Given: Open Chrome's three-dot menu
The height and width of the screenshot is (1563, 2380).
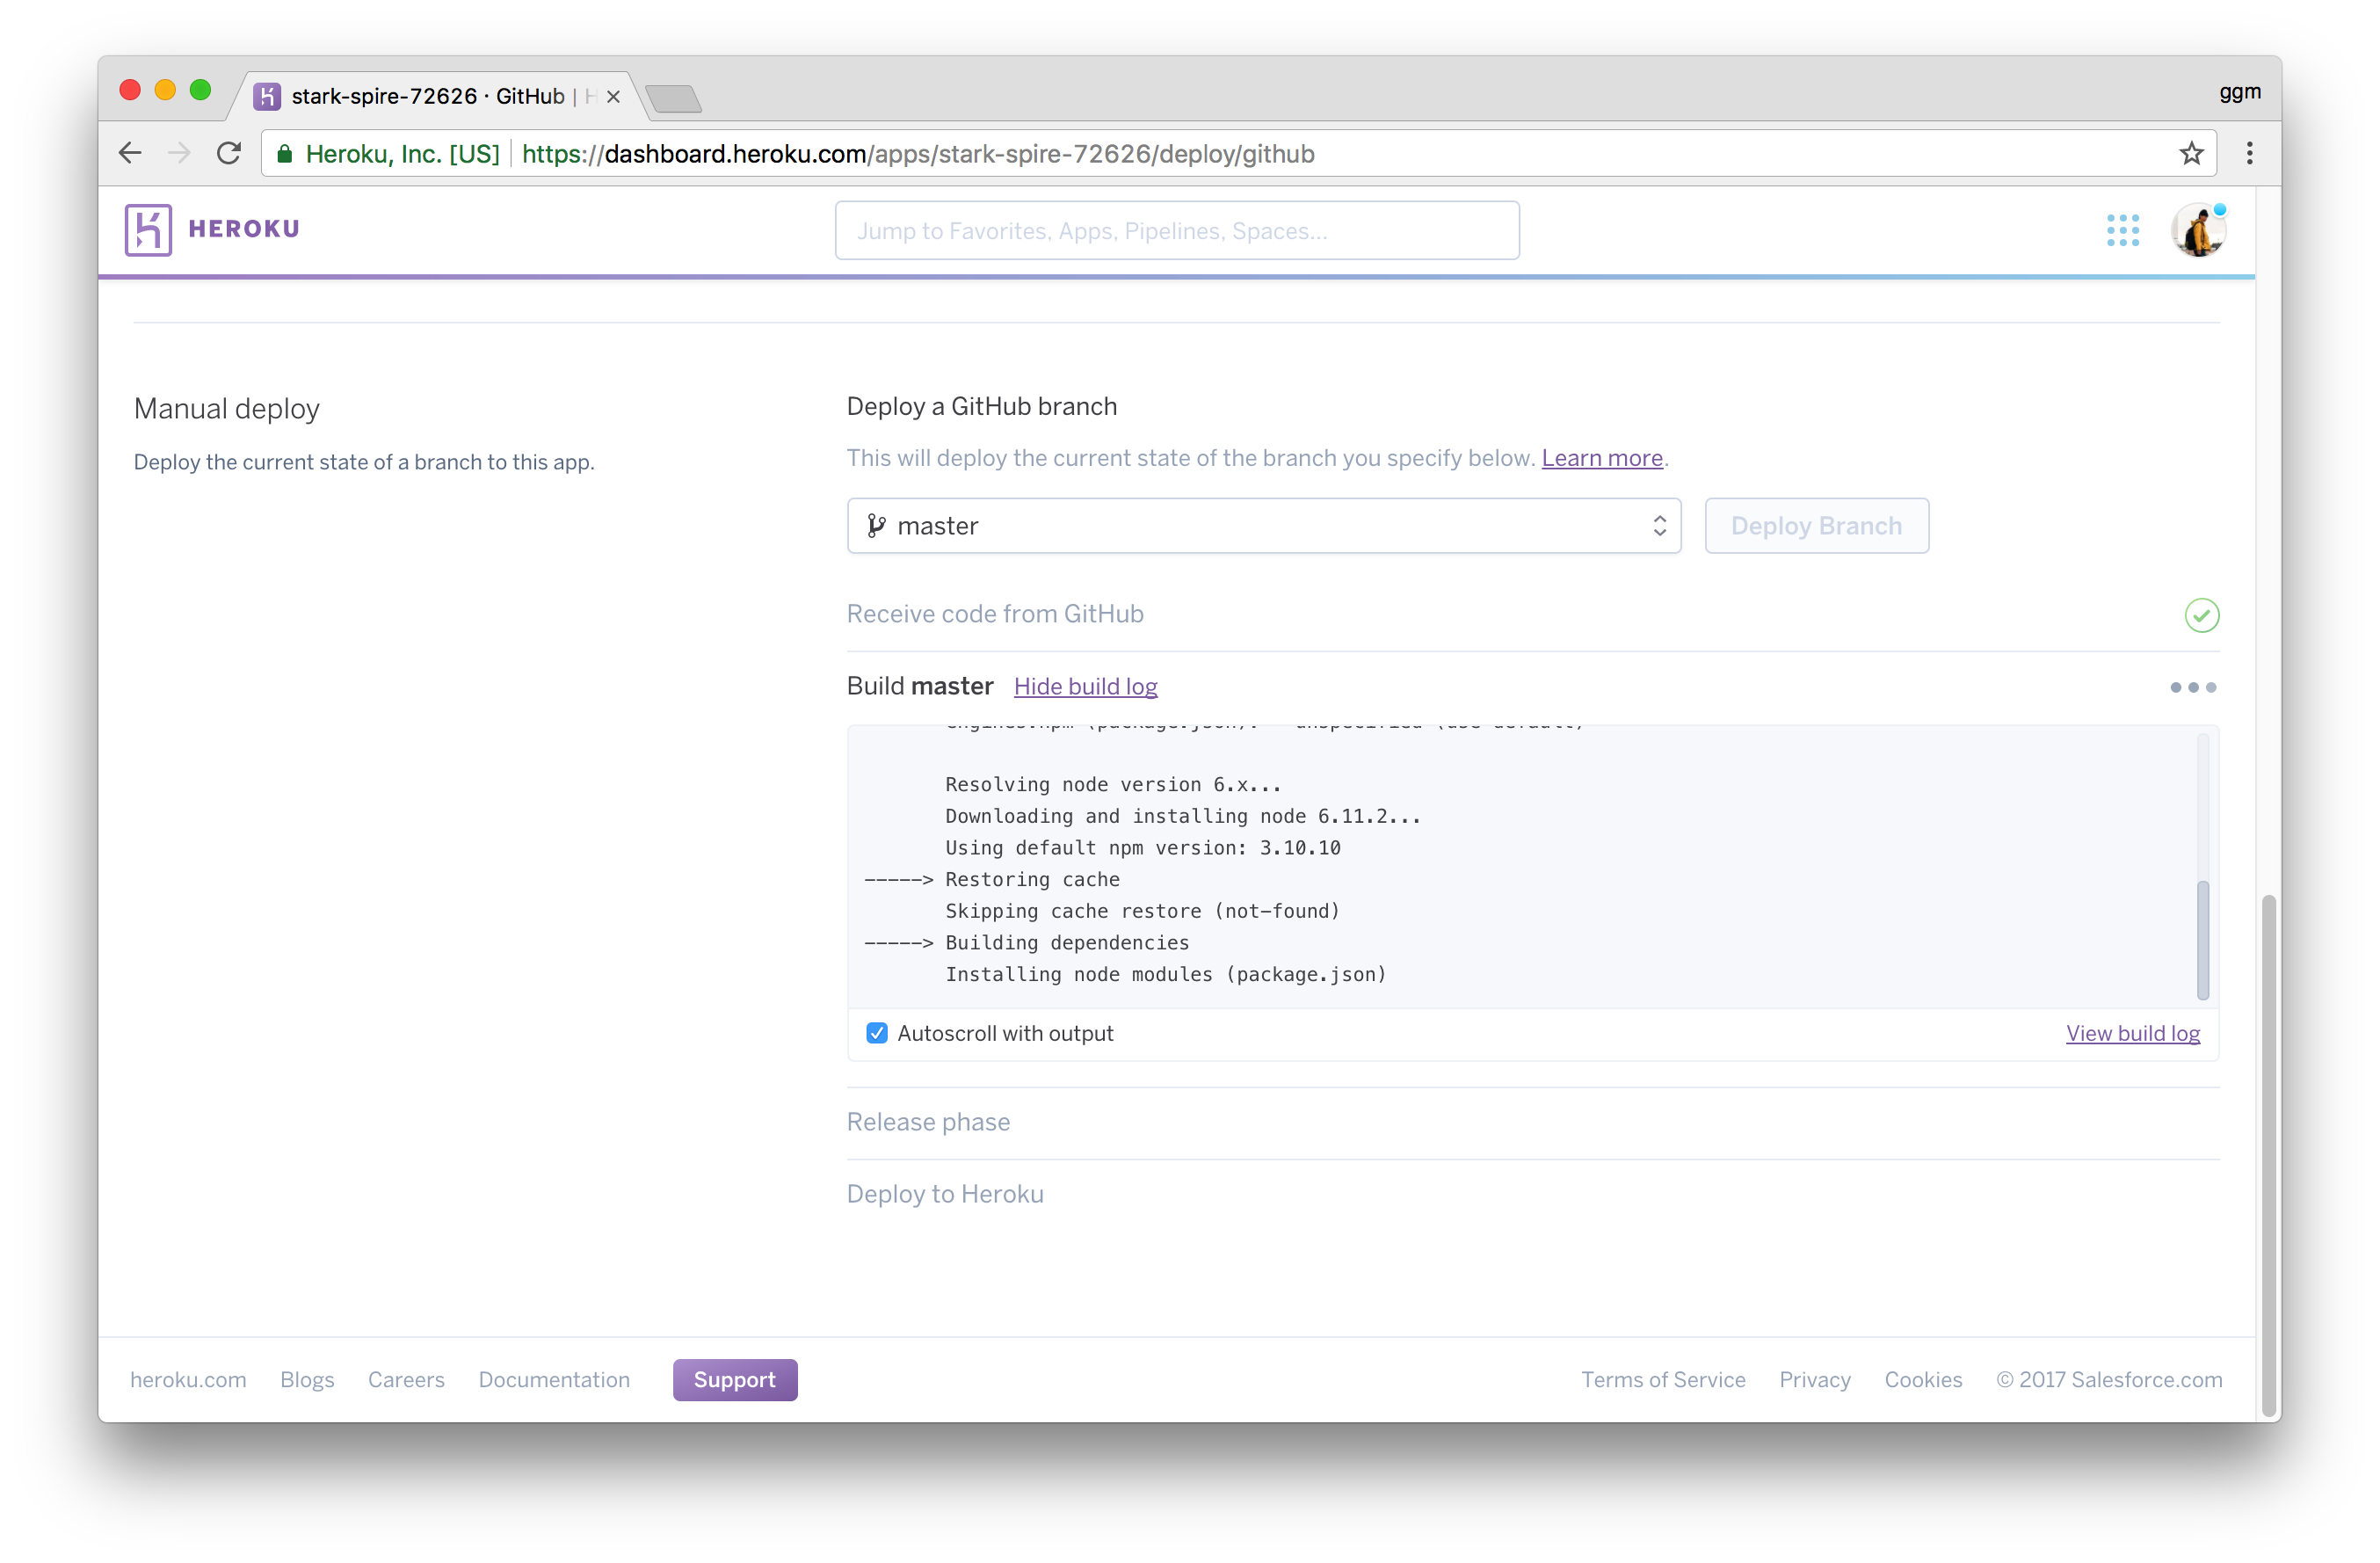Looking at the screenshot, I should (2249, 153).
